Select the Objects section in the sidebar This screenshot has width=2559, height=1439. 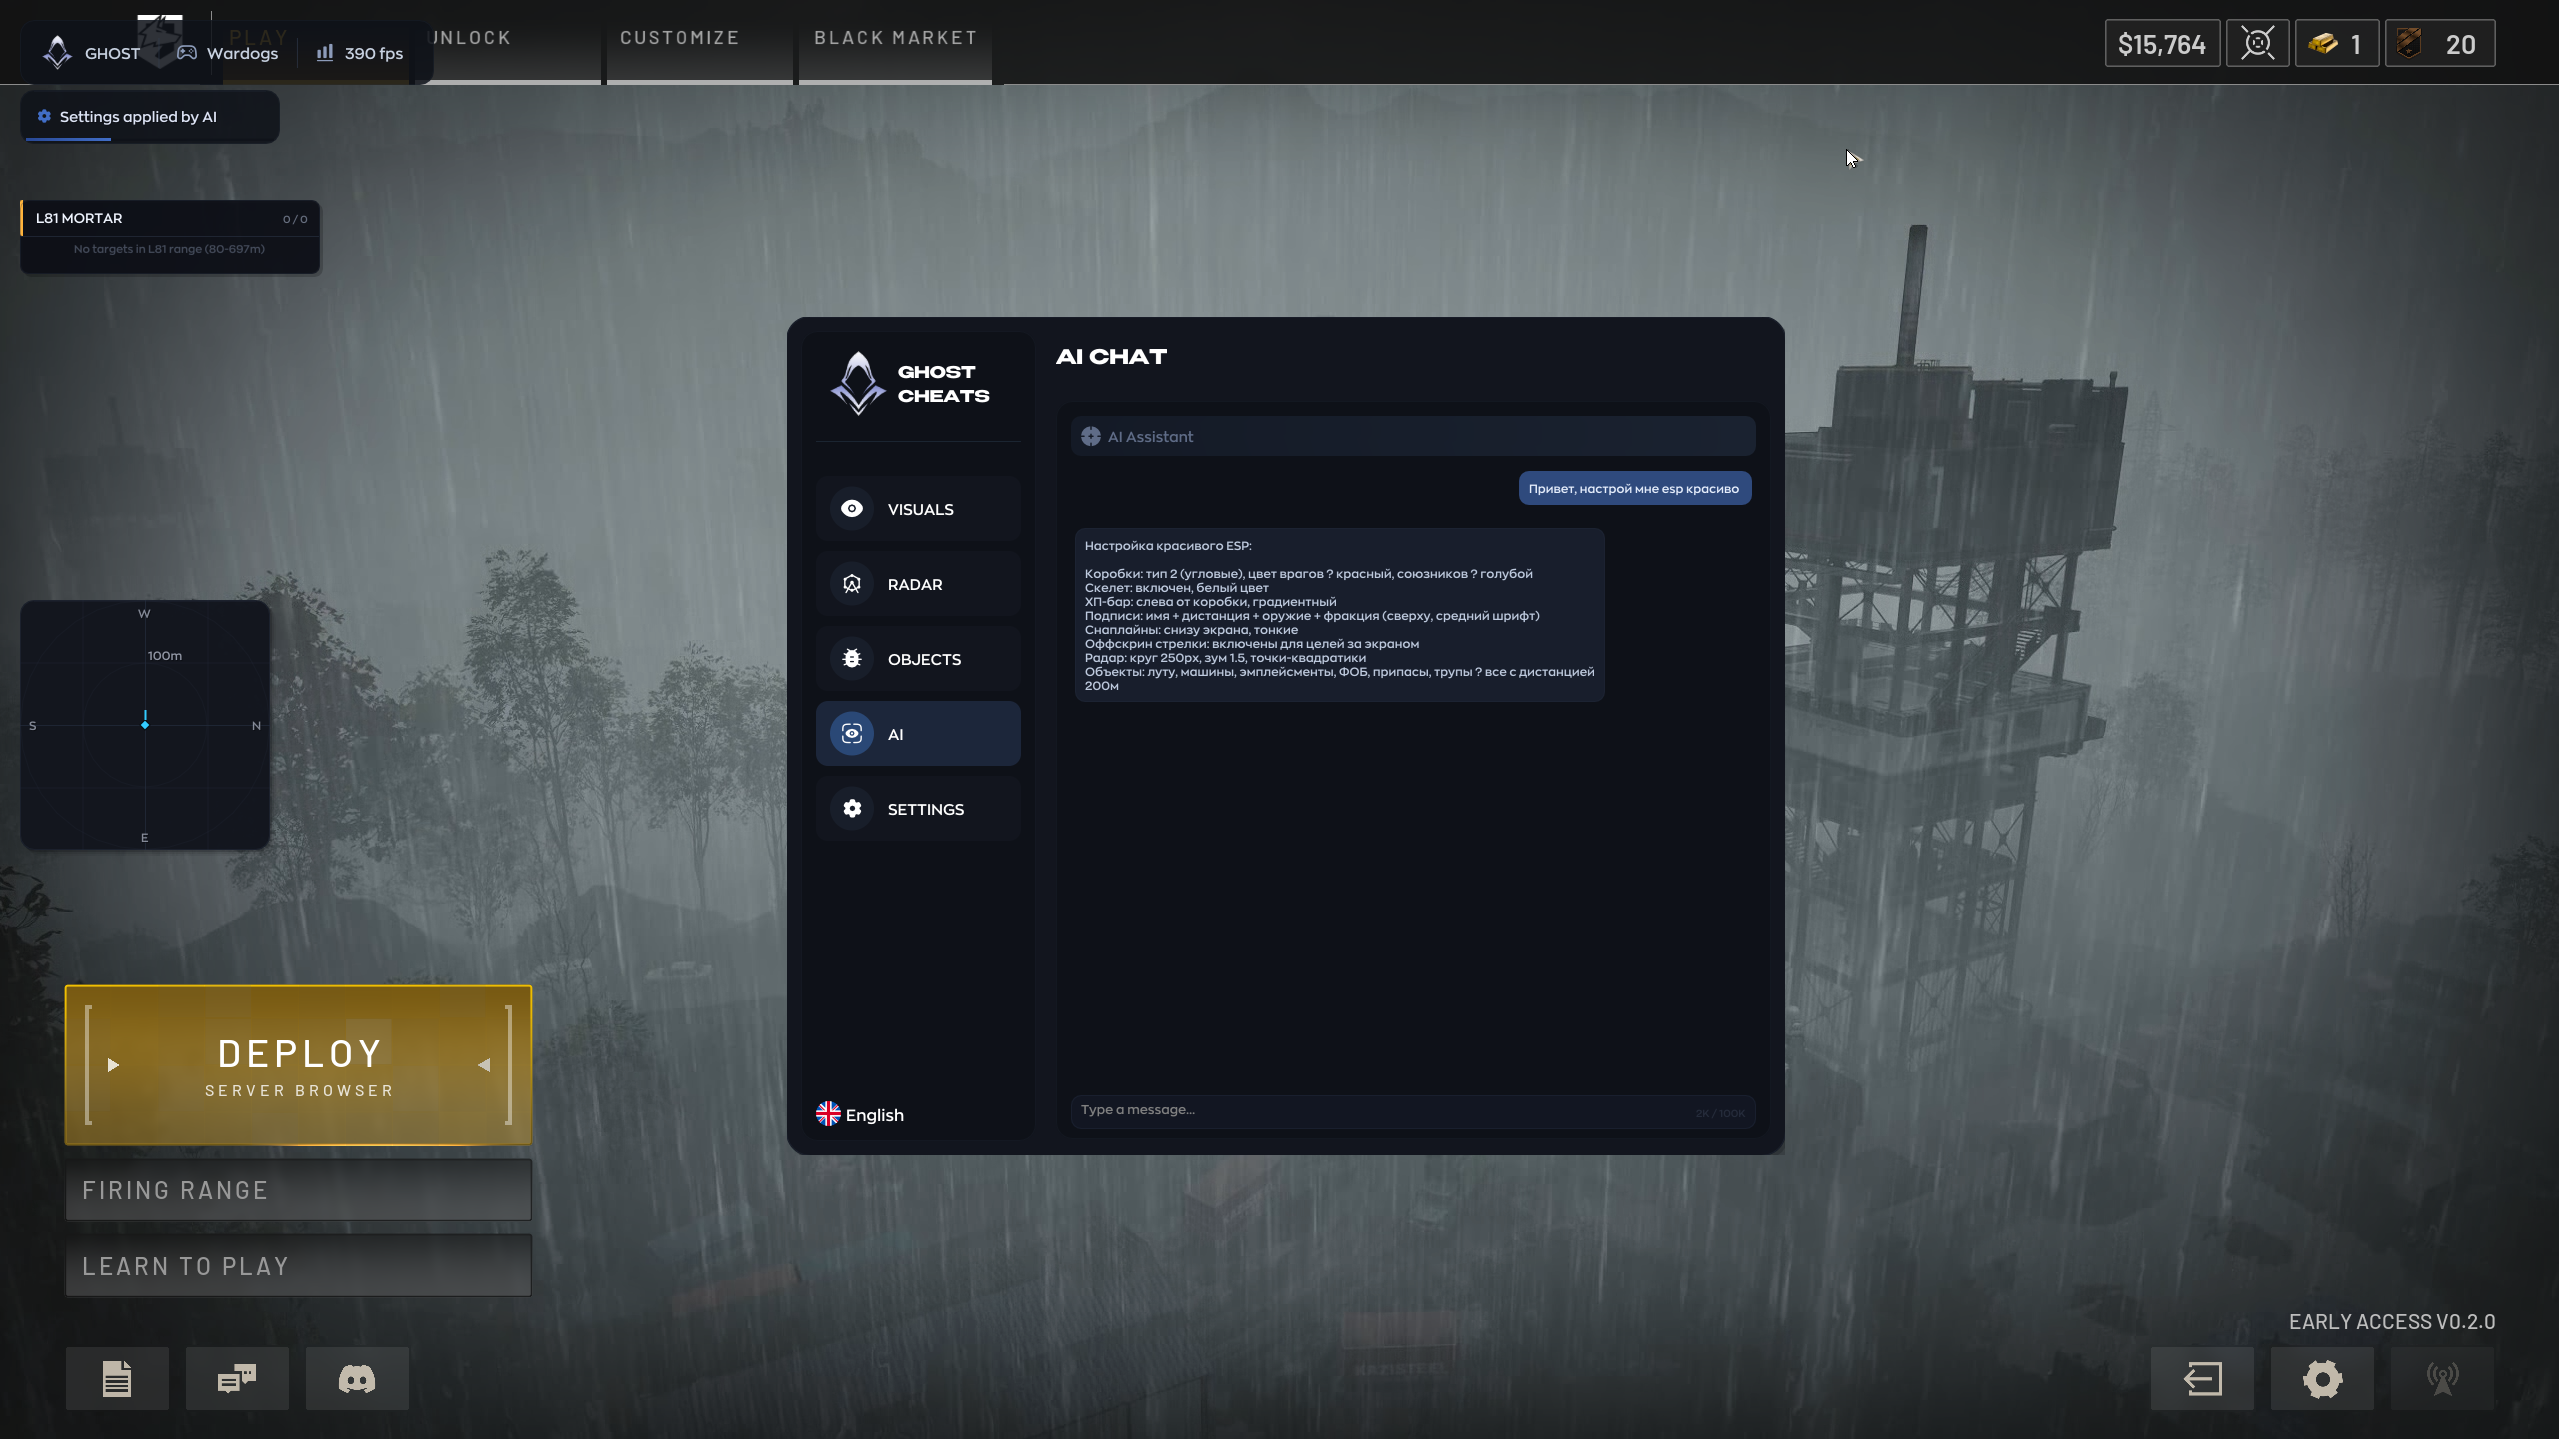click(918, 659)
